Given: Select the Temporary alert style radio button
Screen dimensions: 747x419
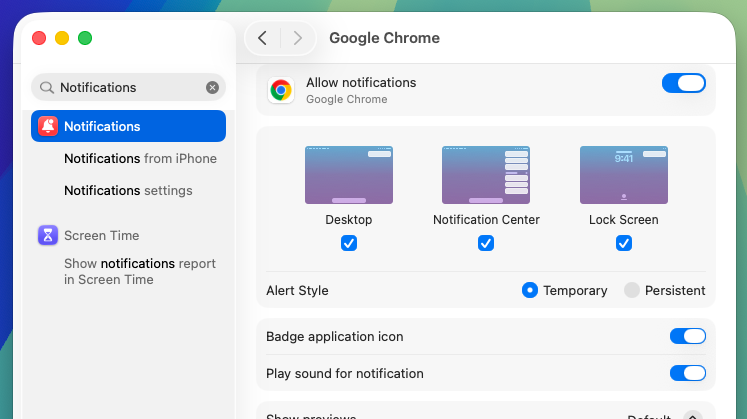Looking at the screenshot, I should click(530, 290).
